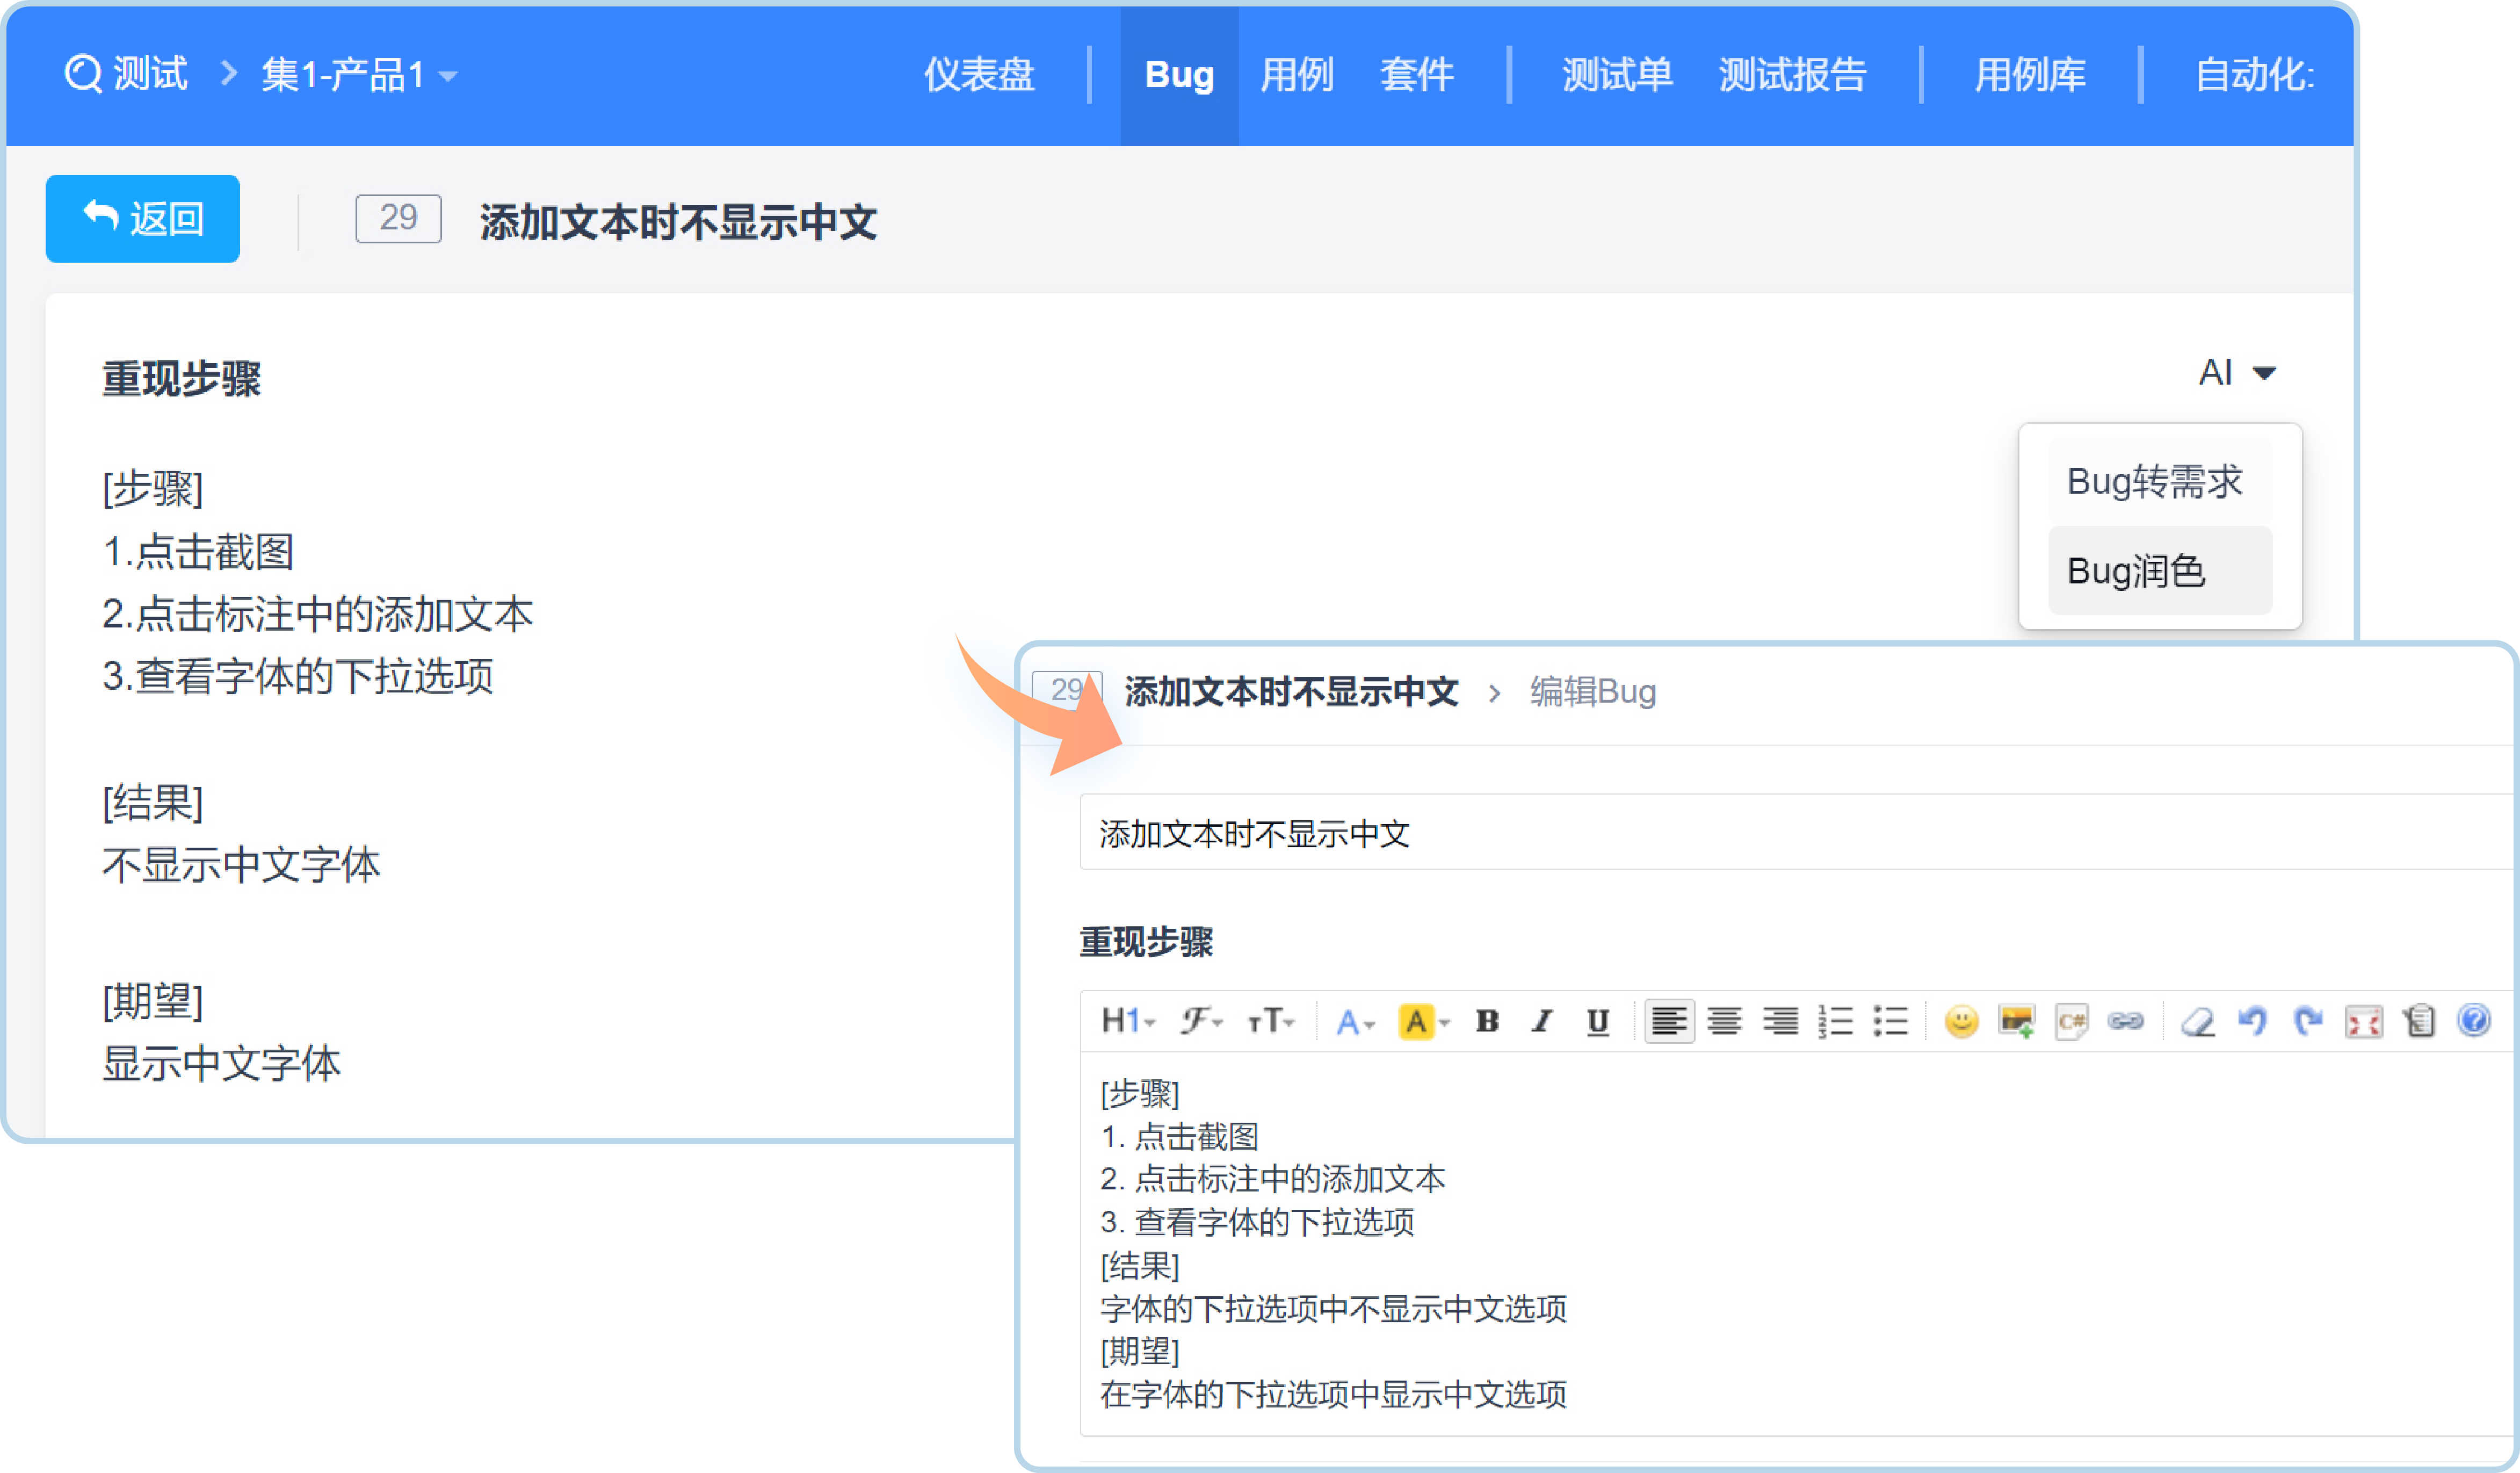The width and height of the screenshot is (2520, 1473).
Task: Open the 测试报告 navigation link
Action: coord(1792,75)
